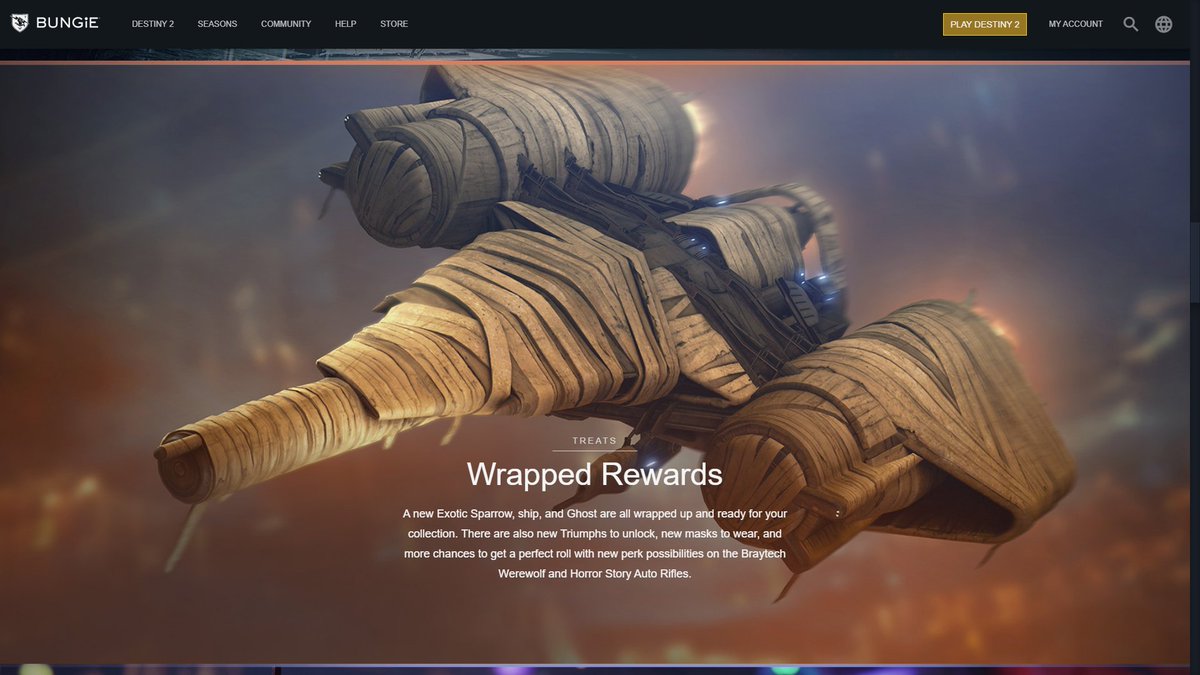Open the search magnifier icon
The width and height of the screenshot is (1200, 675).
pyautogui.click(x=1131, y=24)
